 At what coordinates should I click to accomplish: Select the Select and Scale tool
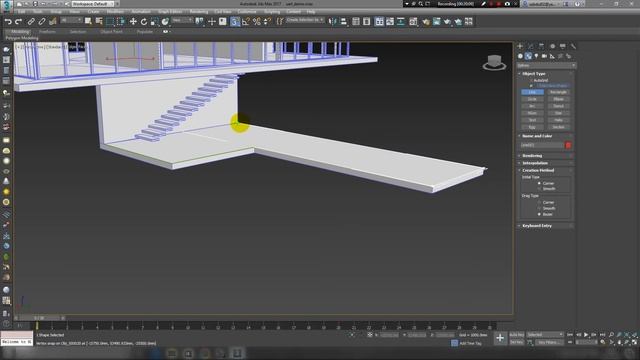[154, 21]
